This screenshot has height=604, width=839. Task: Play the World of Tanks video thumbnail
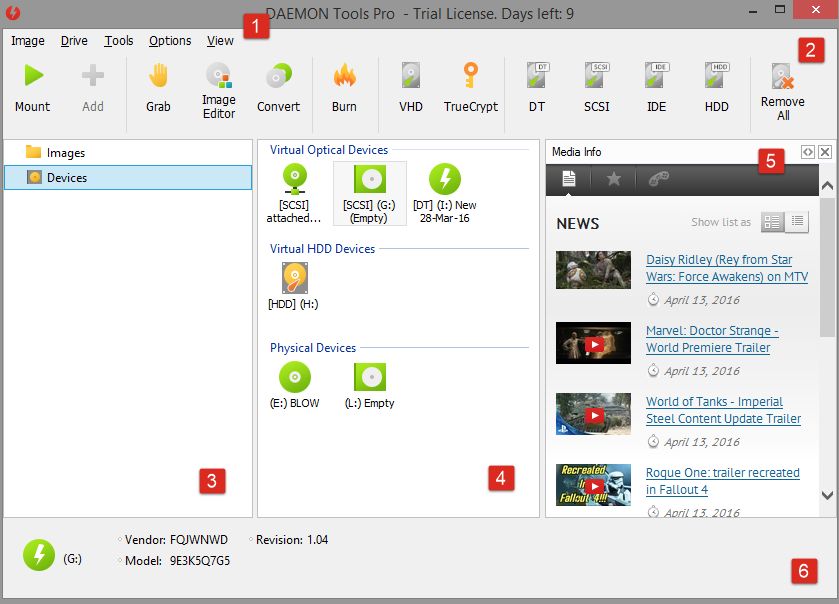[x=593, y=414]
